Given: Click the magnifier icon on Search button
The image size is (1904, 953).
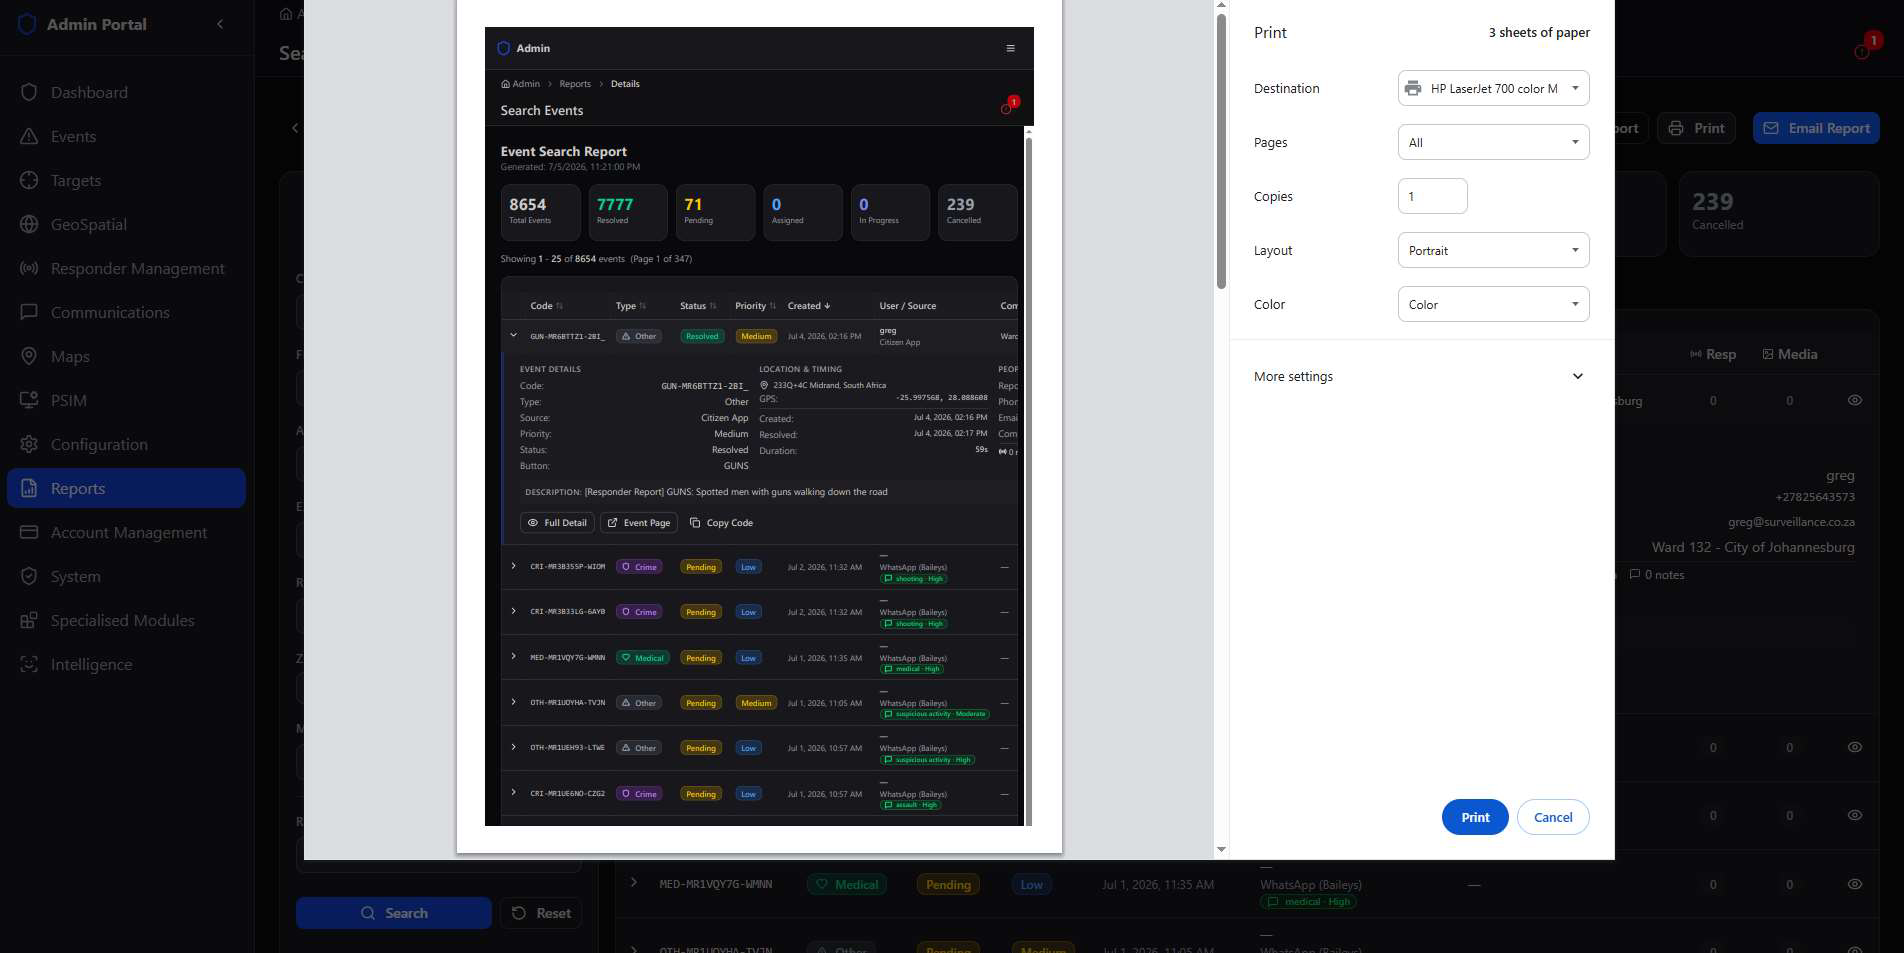Looking at the screenshot, I should point(368,913).
